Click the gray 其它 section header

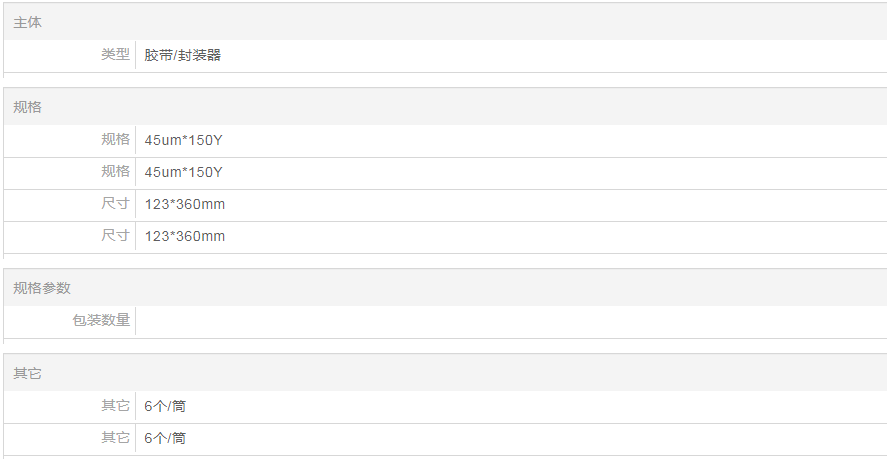coord(28,373)
